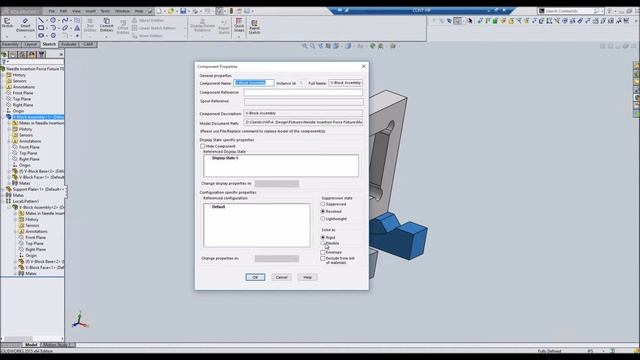This screenshot has height=360, width=640.
Task: Click the Search Commands box
Action: (570, 11)
